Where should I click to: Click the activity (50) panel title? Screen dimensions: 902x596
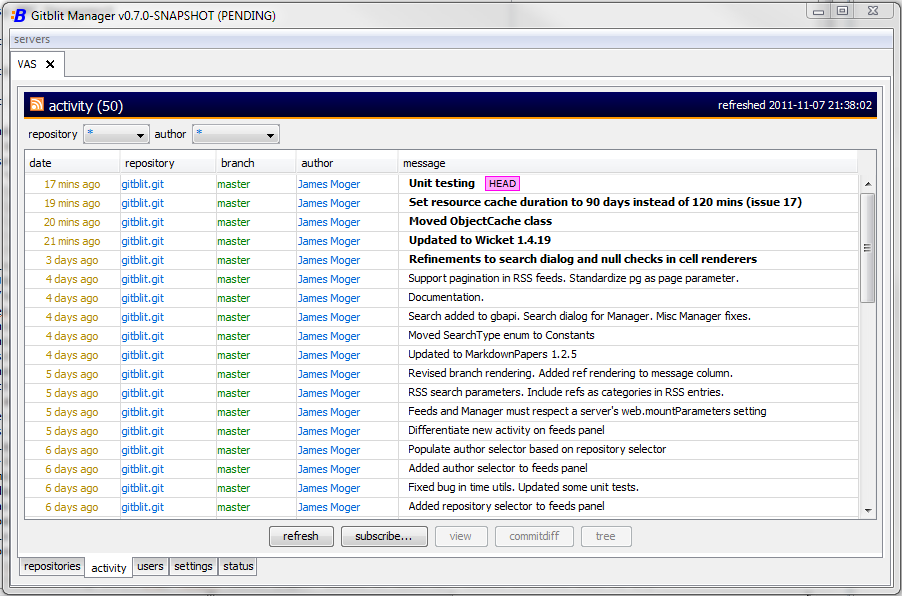pos(86,106)
